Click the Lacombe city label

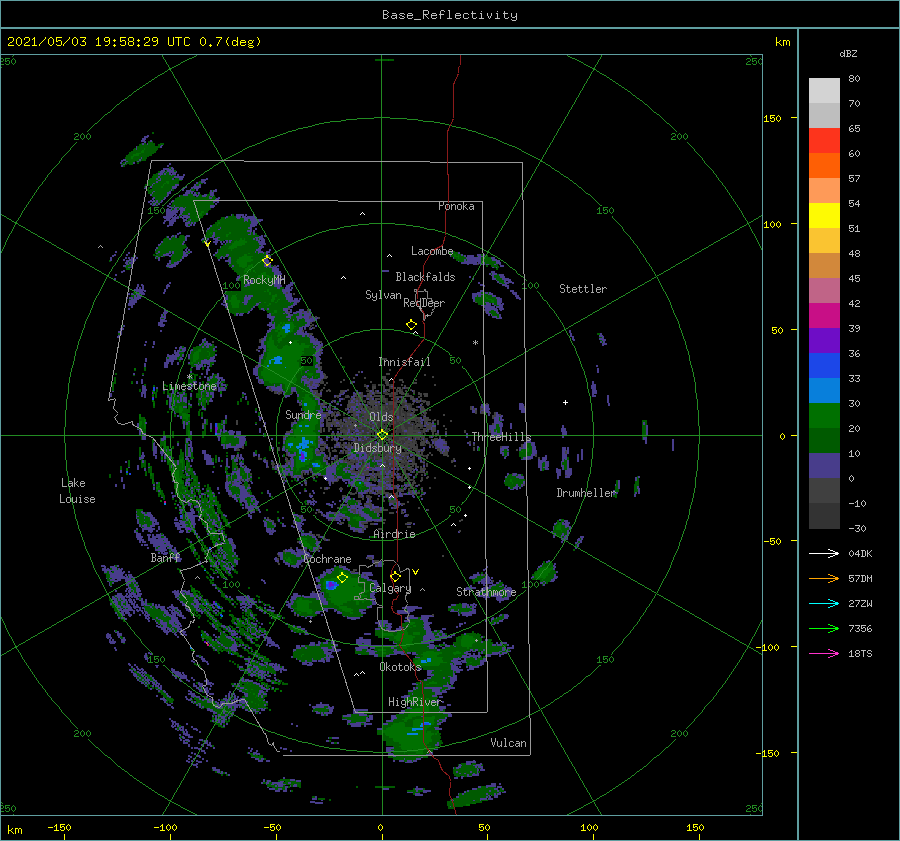click(432, 251)
